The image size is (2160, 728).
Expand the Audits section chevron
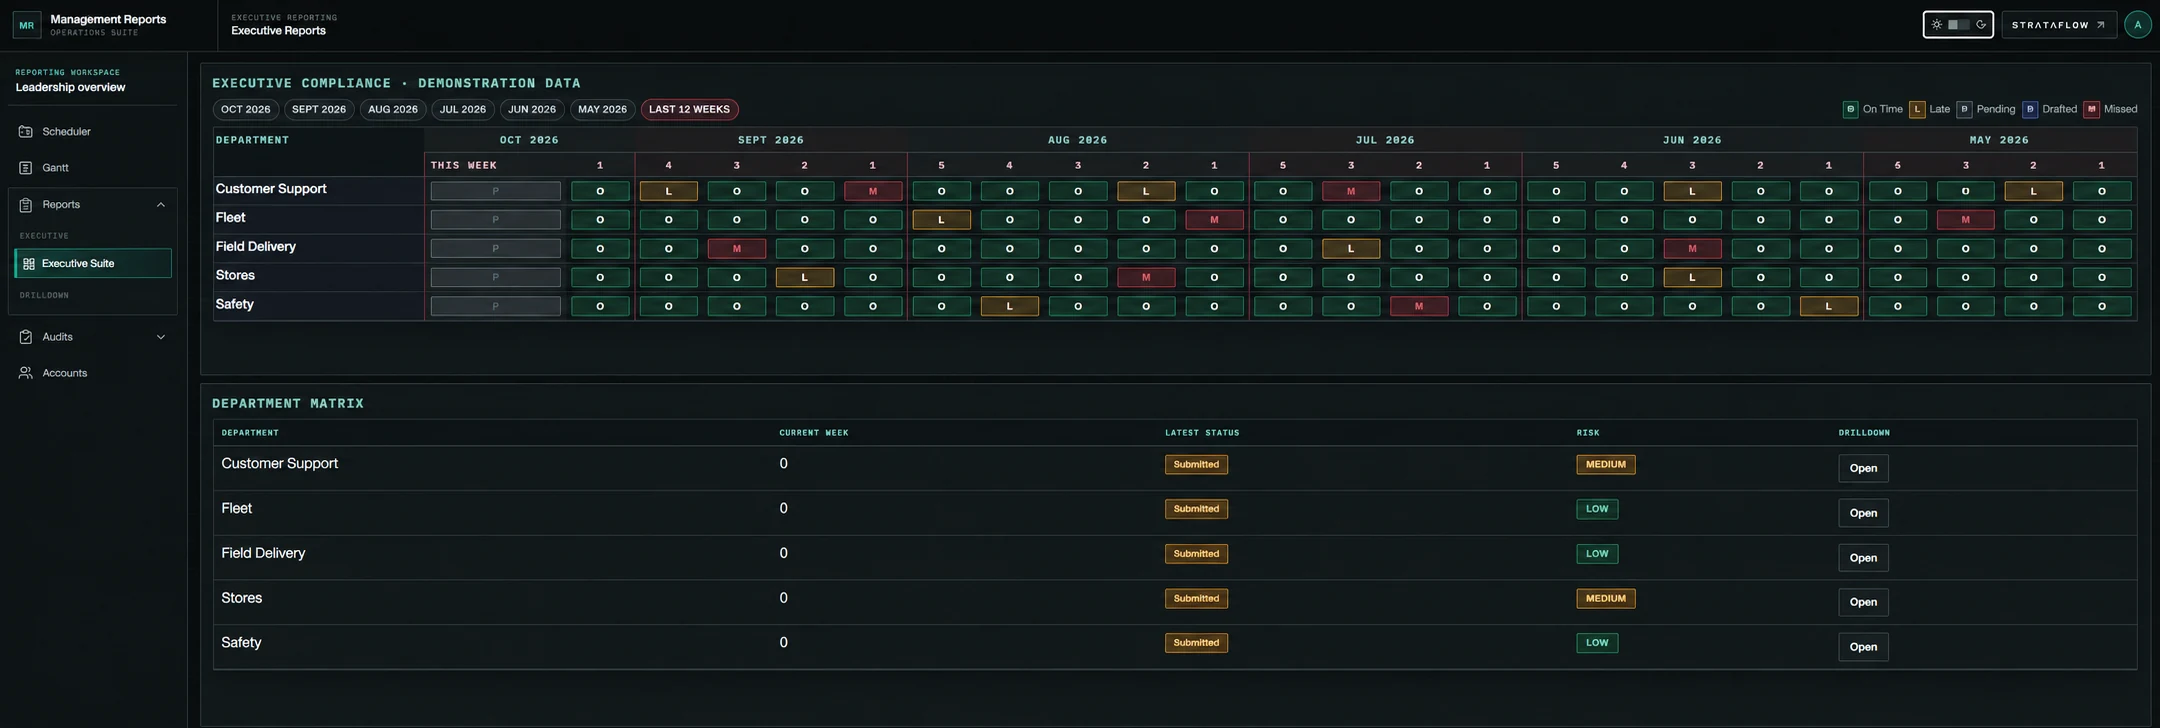160,337
